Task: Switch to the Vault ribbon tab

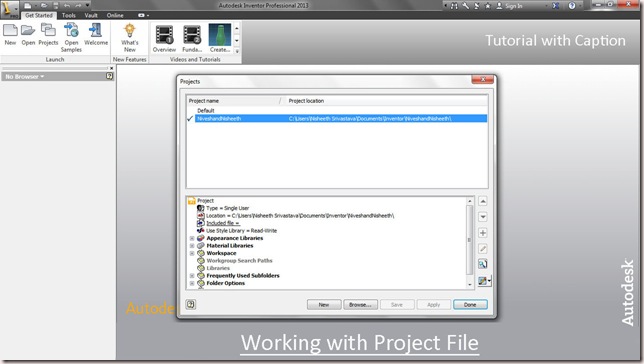Action: (91, 15)
